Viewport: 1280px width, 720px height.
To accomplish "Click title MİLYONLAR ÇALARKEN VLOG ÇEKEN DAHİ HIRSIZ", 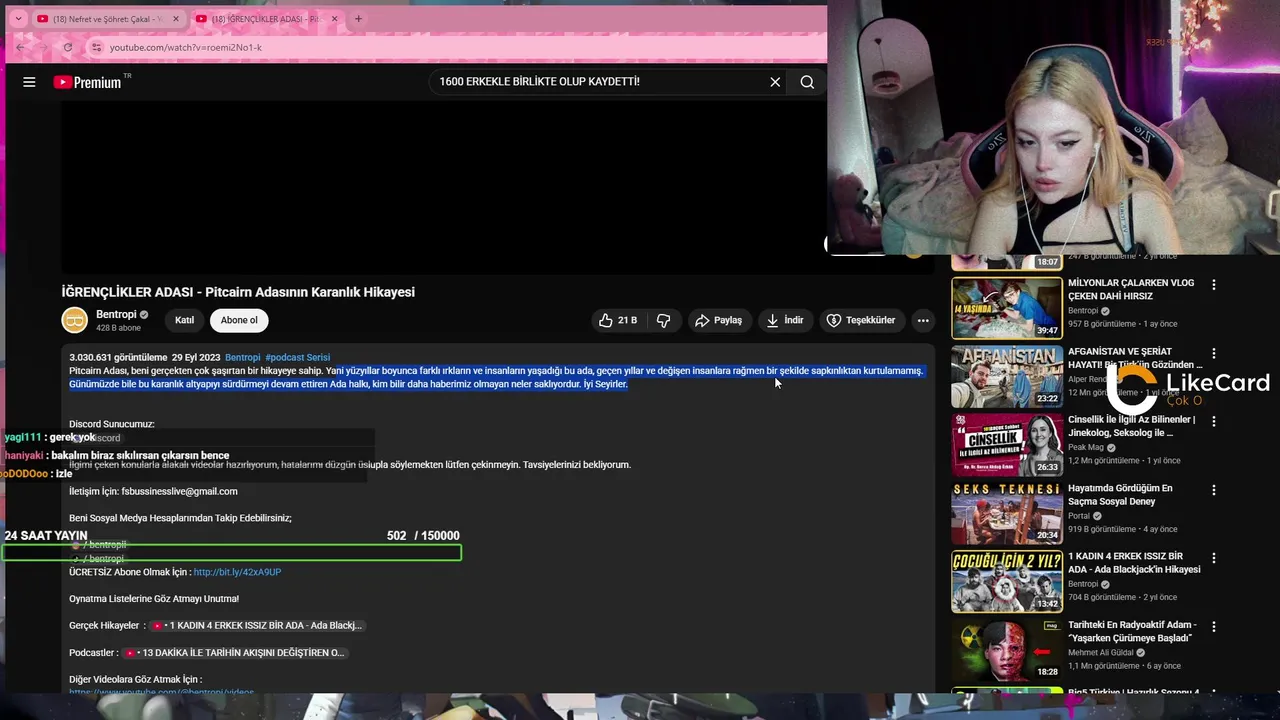I will coord(1131,289).
